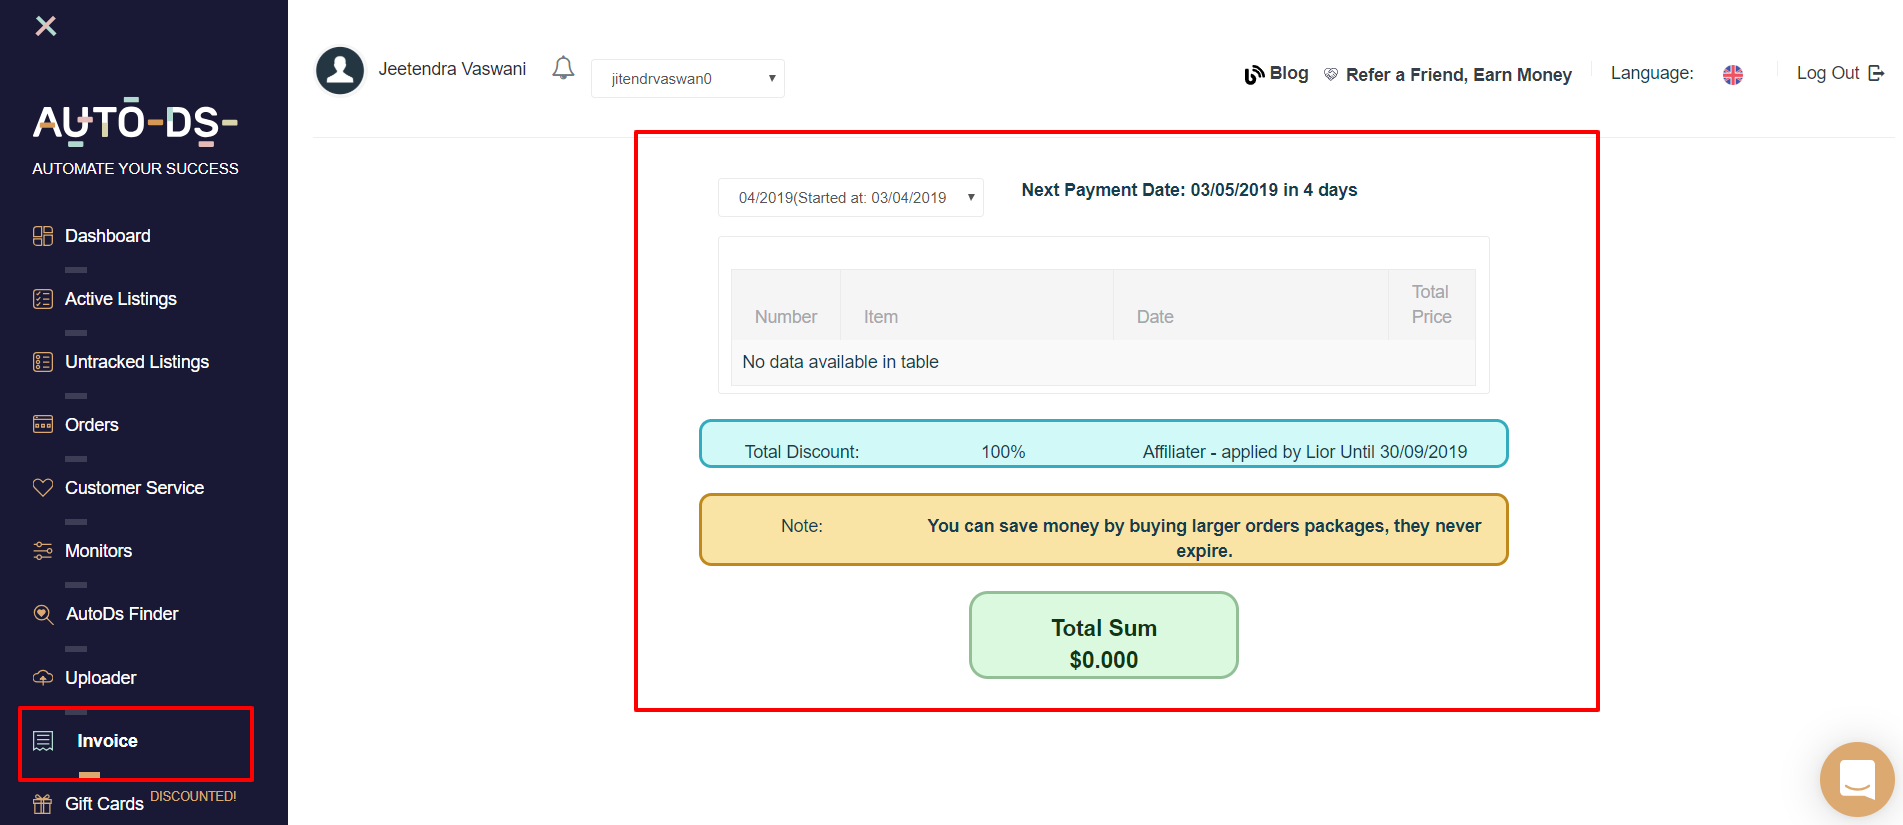Screen dimensions: 1903x825
Task: Click Log Out
Action: [1840, 73]
